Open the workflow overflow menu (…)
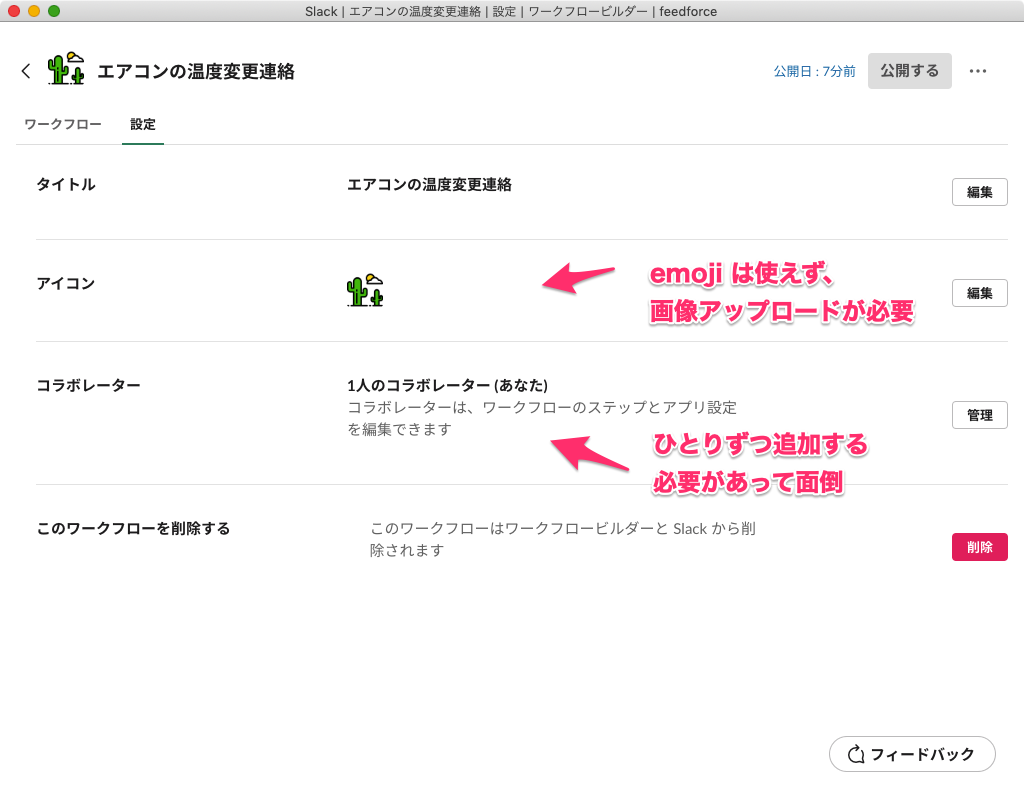The image size is (1024, 804). (978, 70)
